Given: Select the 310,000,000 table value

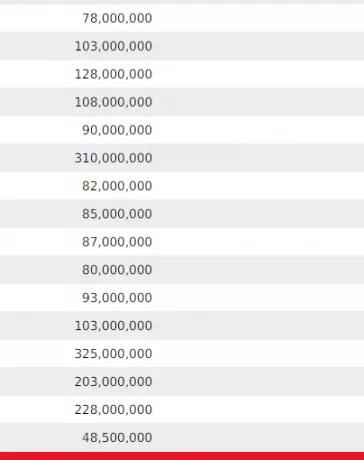Looking at the screenshot, I should [113, 158].
